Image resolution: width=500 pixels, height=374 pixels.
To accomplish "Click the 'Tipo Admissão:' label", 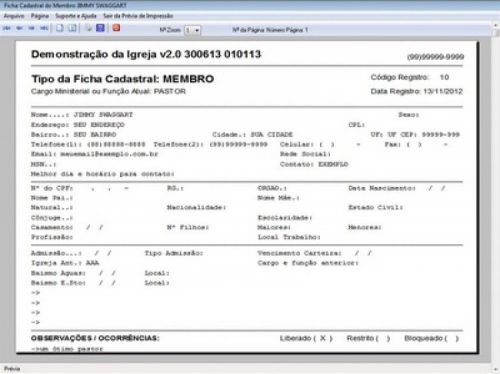I will pos(174,253).
